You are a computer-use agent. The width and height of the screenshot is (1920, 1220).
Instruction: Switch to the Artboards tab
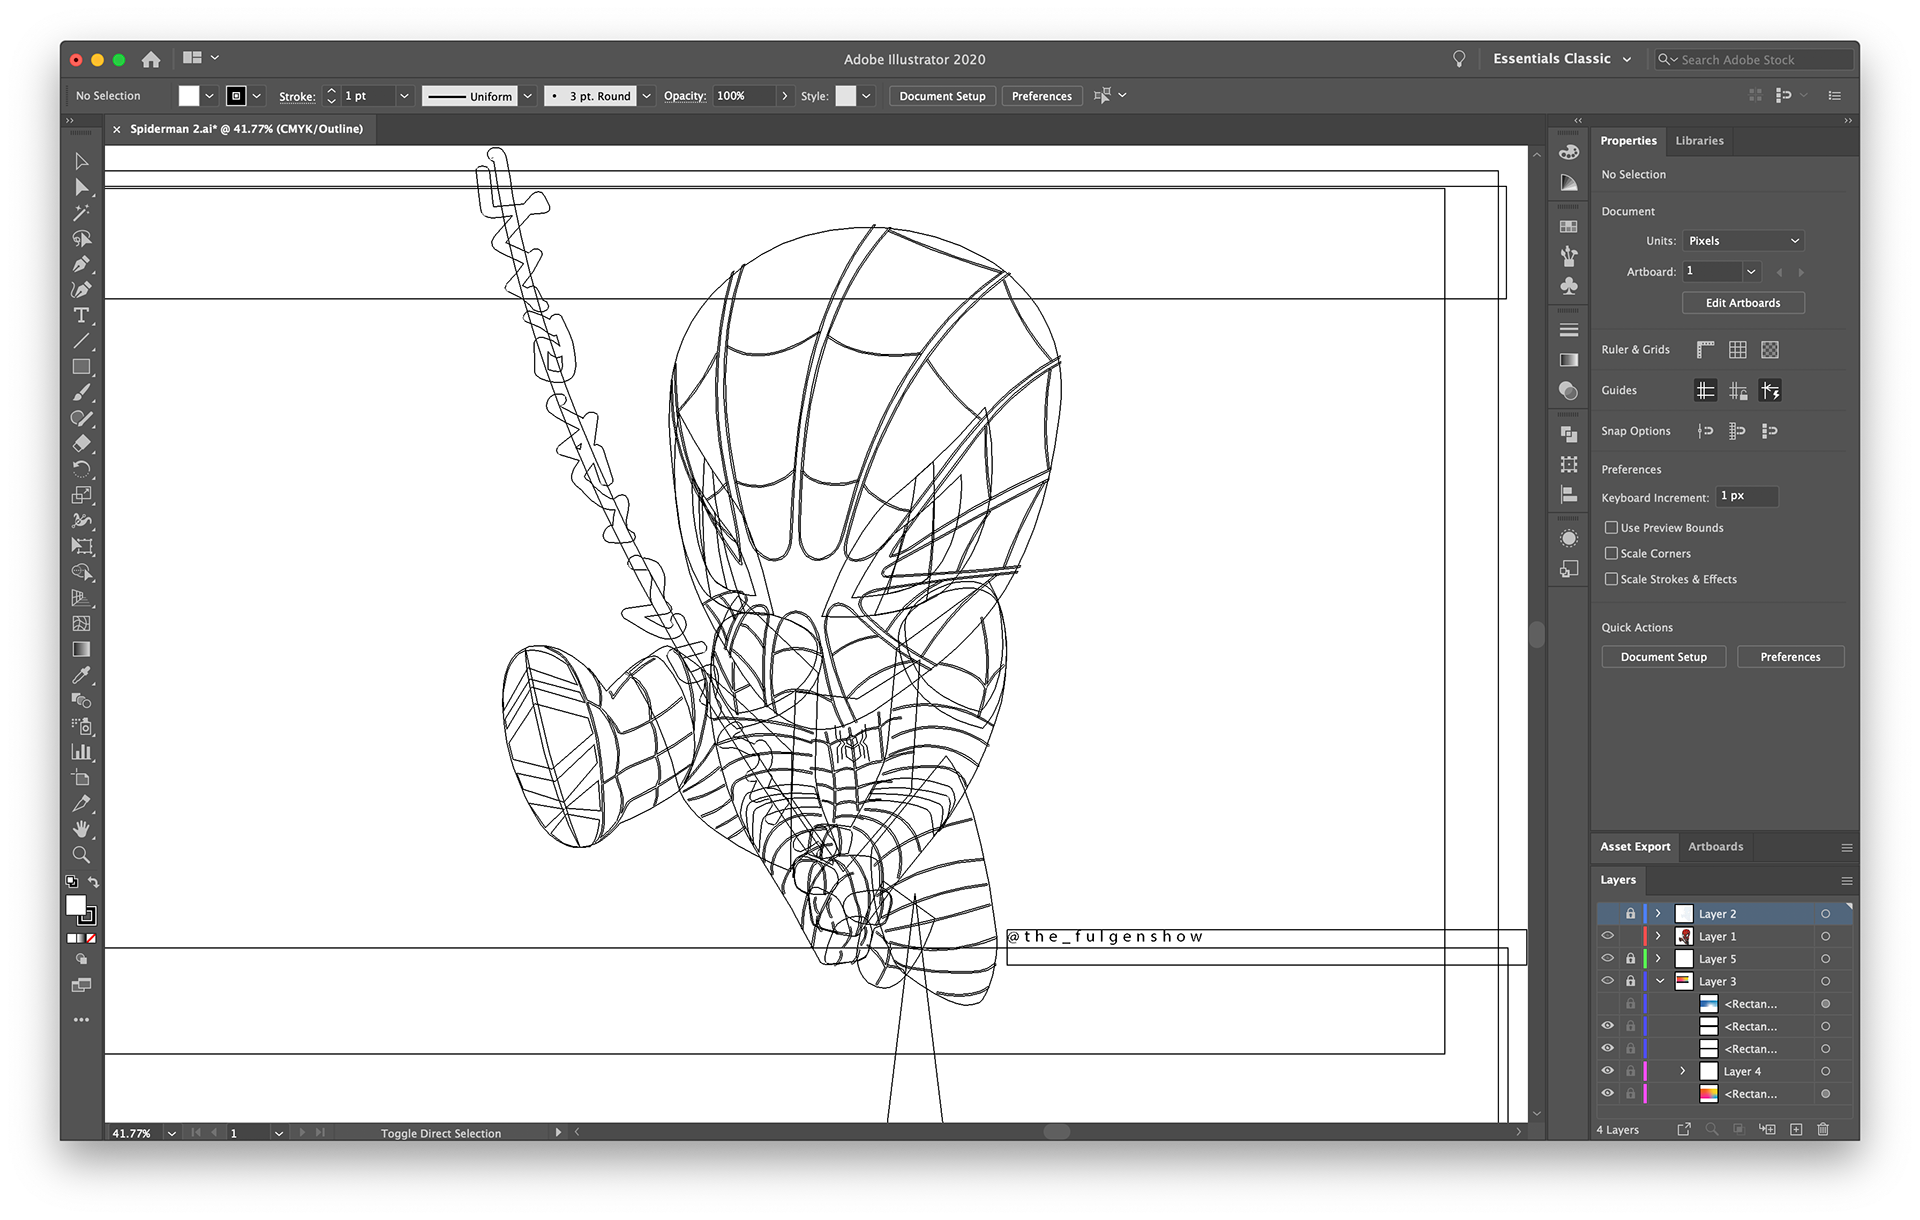tap(1715, 847)
